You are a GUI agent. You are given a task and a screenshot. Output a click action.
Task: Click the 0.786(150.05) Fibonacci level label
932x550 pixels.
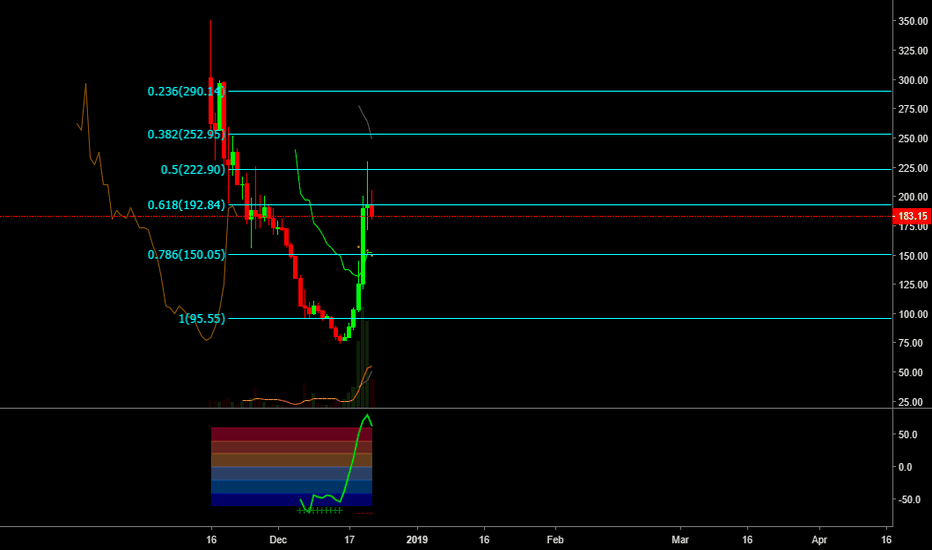pos(187,254)
